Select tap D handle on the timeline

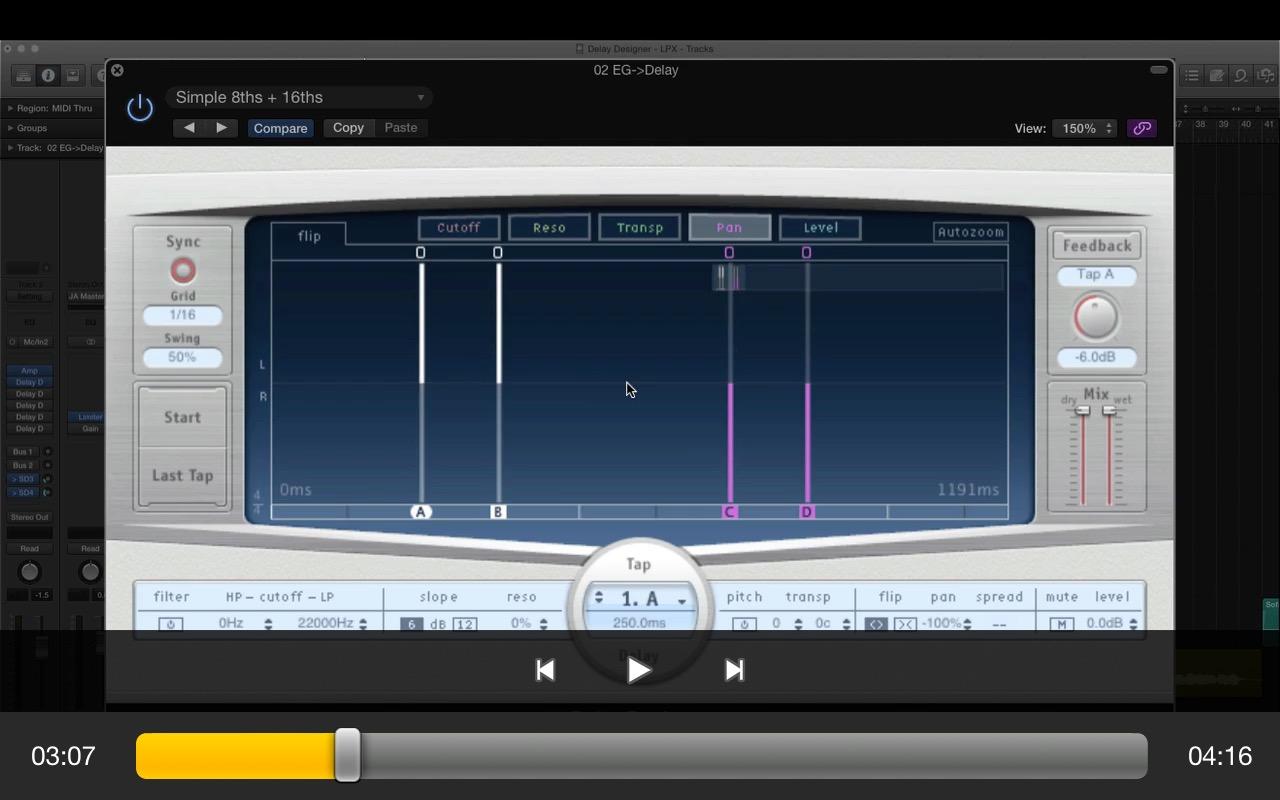point(807,512)
